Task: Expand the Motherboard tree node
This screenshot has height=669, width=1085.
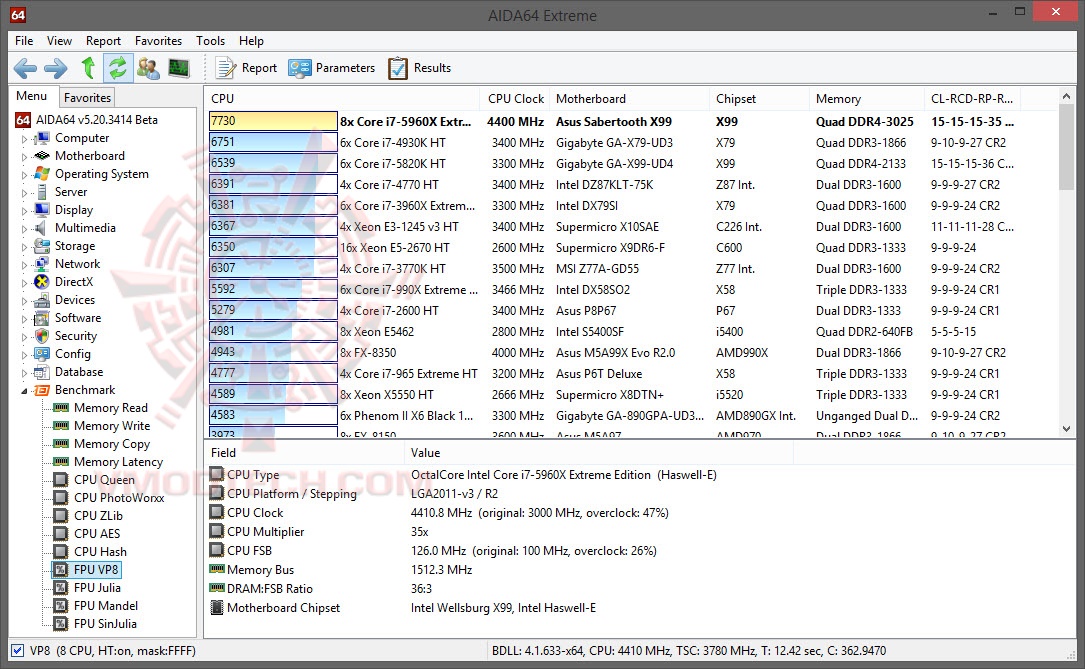Action: coord(24,157)
